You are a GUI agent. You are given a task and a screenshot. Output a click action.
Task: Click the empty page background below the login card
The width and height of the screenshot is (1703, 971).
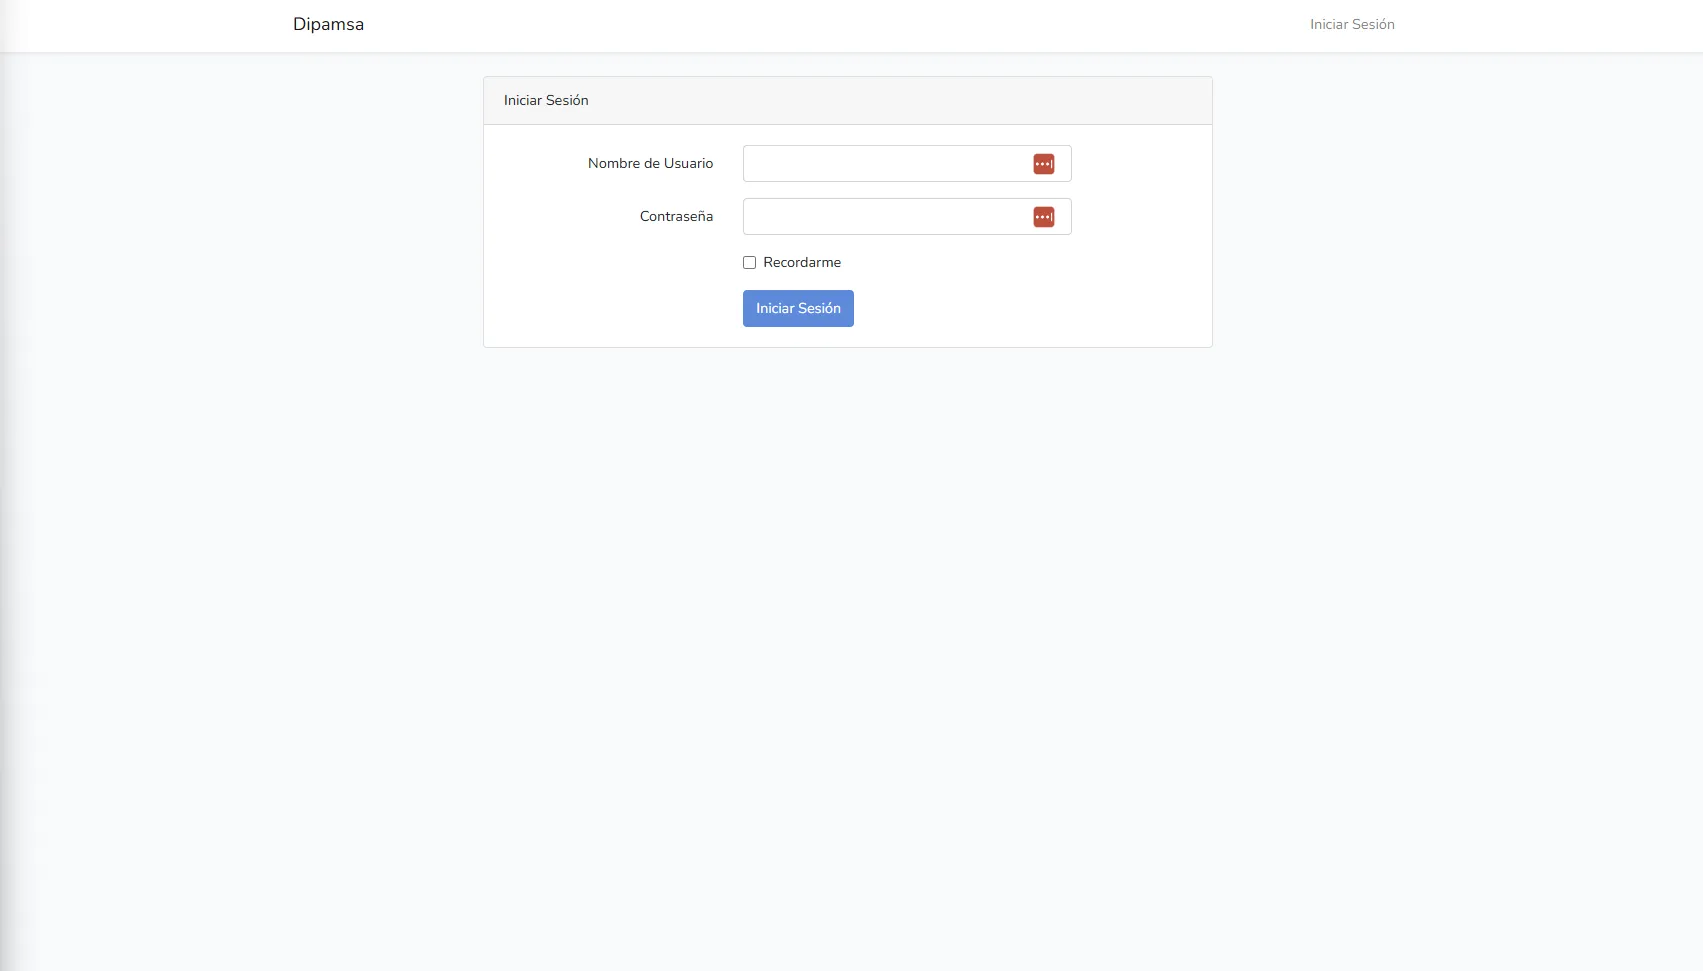point(848,620)
